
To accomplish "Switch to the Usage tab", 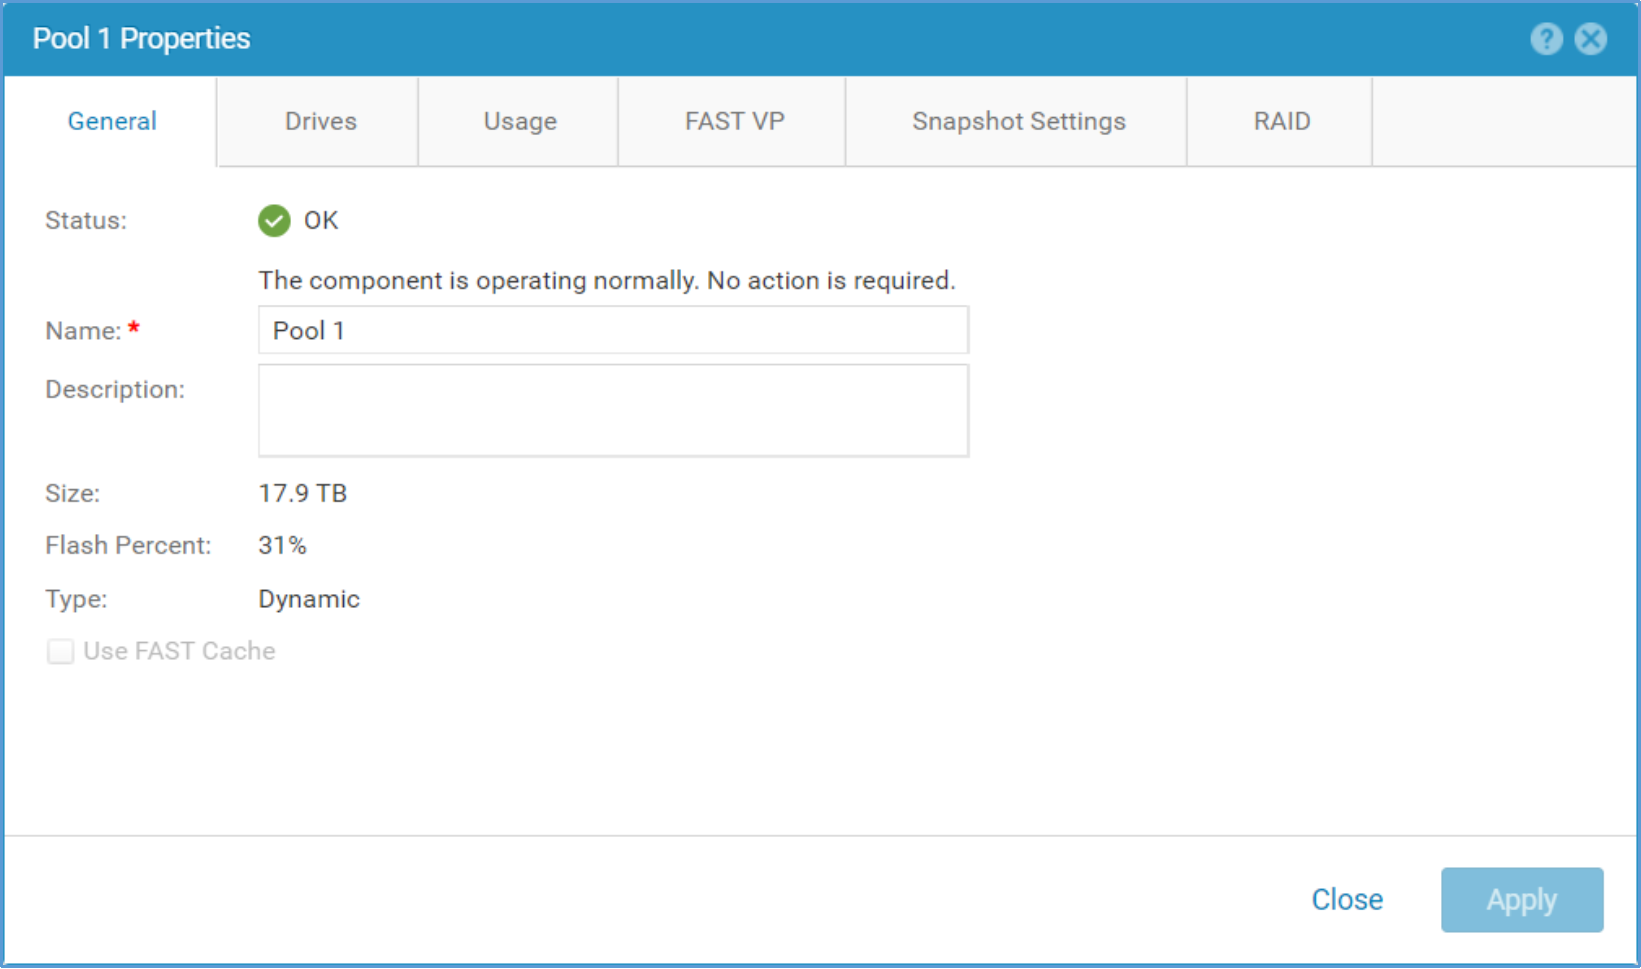I will (x=520, y=121).
